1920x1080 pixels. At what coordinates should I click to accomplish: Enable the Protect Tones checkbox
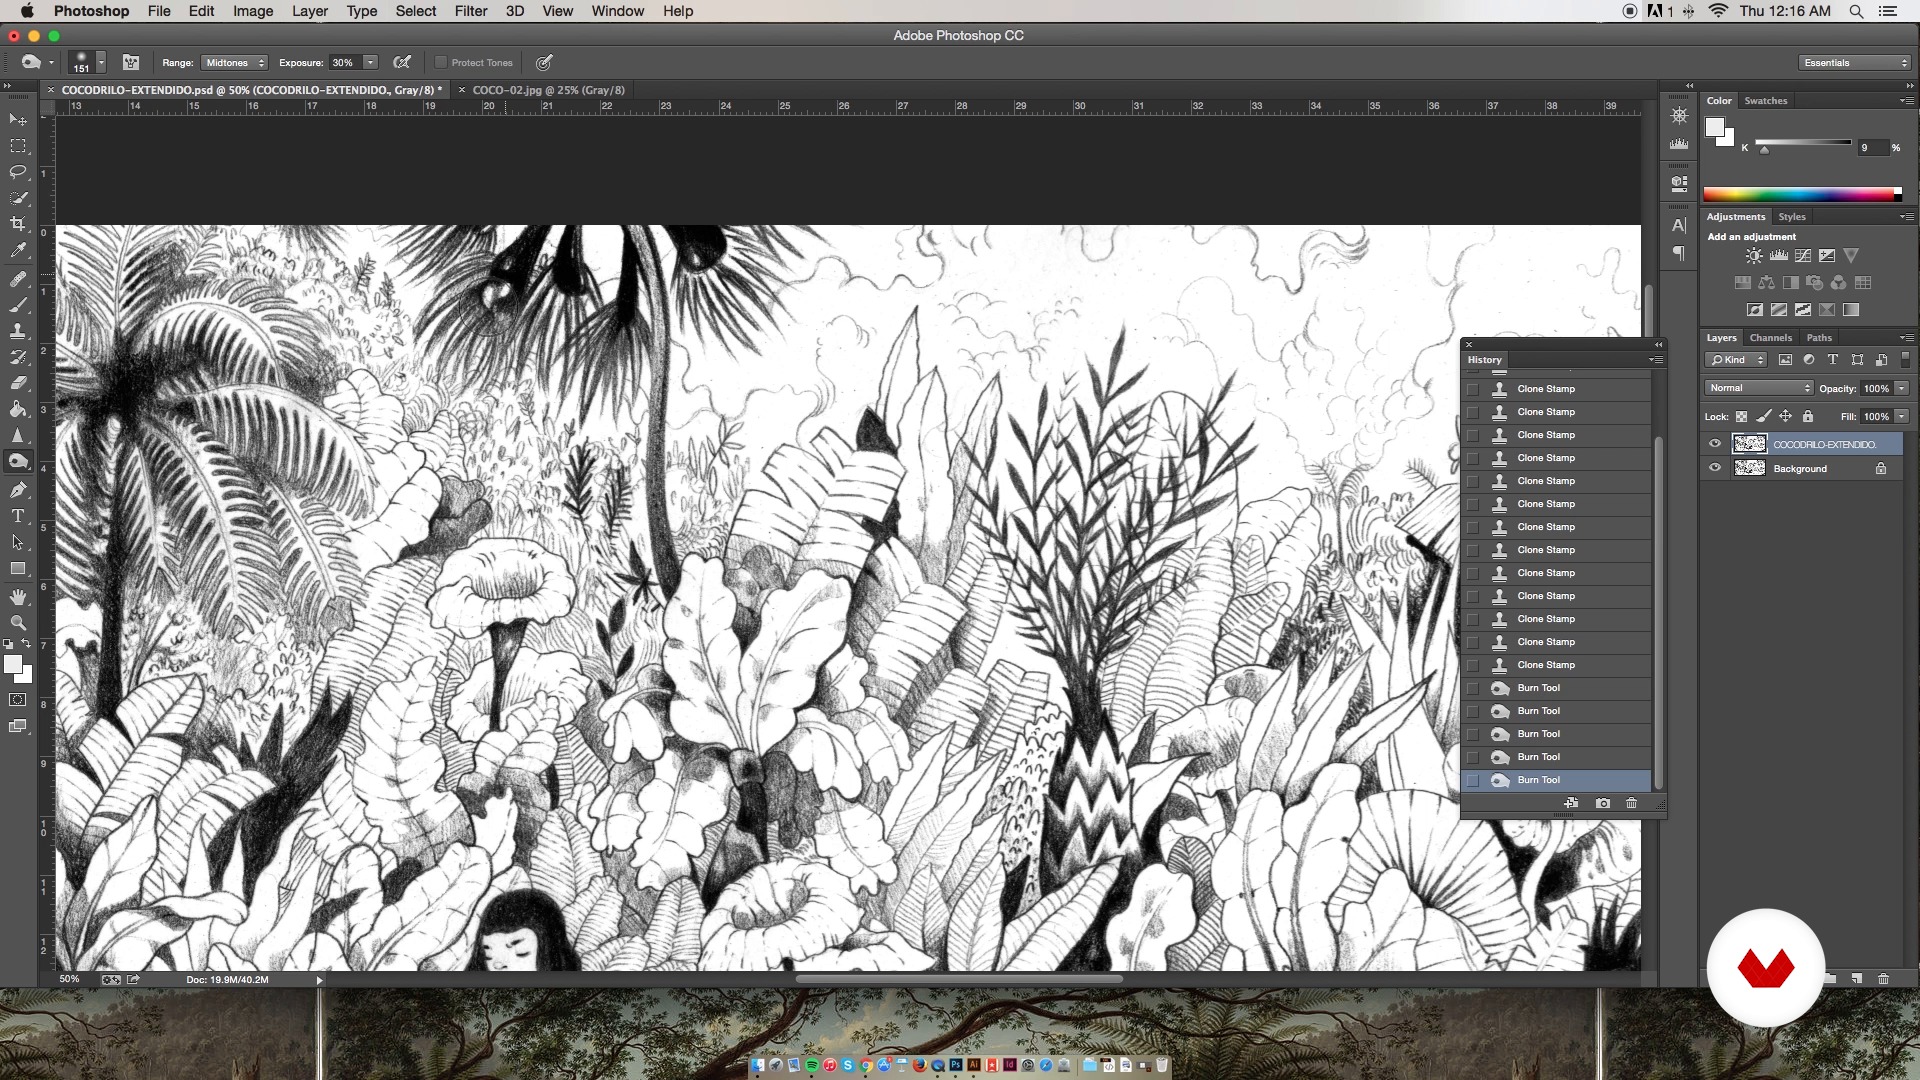440,62
